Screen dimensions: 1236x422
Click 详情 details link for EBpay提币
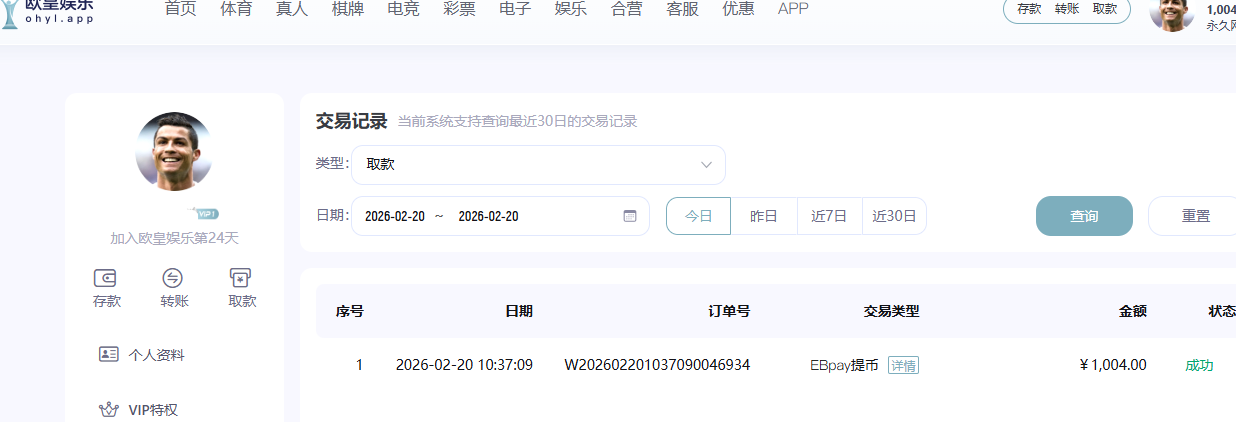[x=903, y=365]
